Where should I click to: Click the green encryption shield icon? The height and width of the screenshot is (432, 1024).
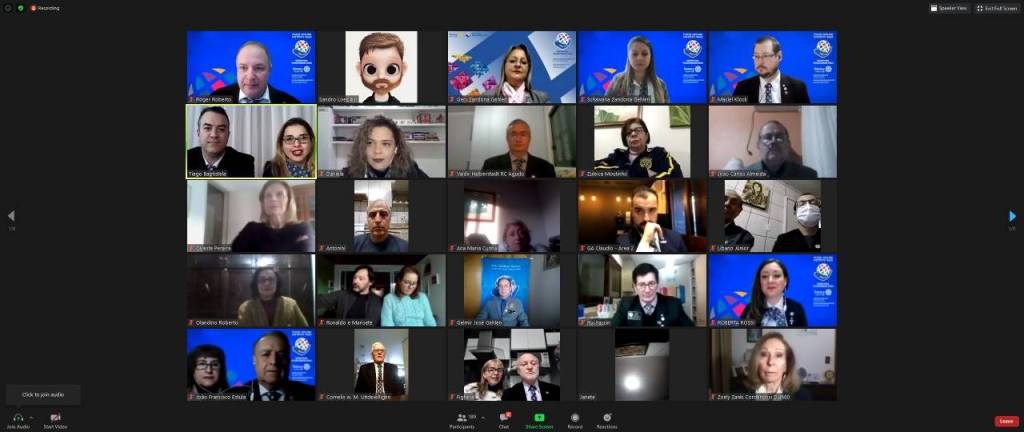(20, 8)
